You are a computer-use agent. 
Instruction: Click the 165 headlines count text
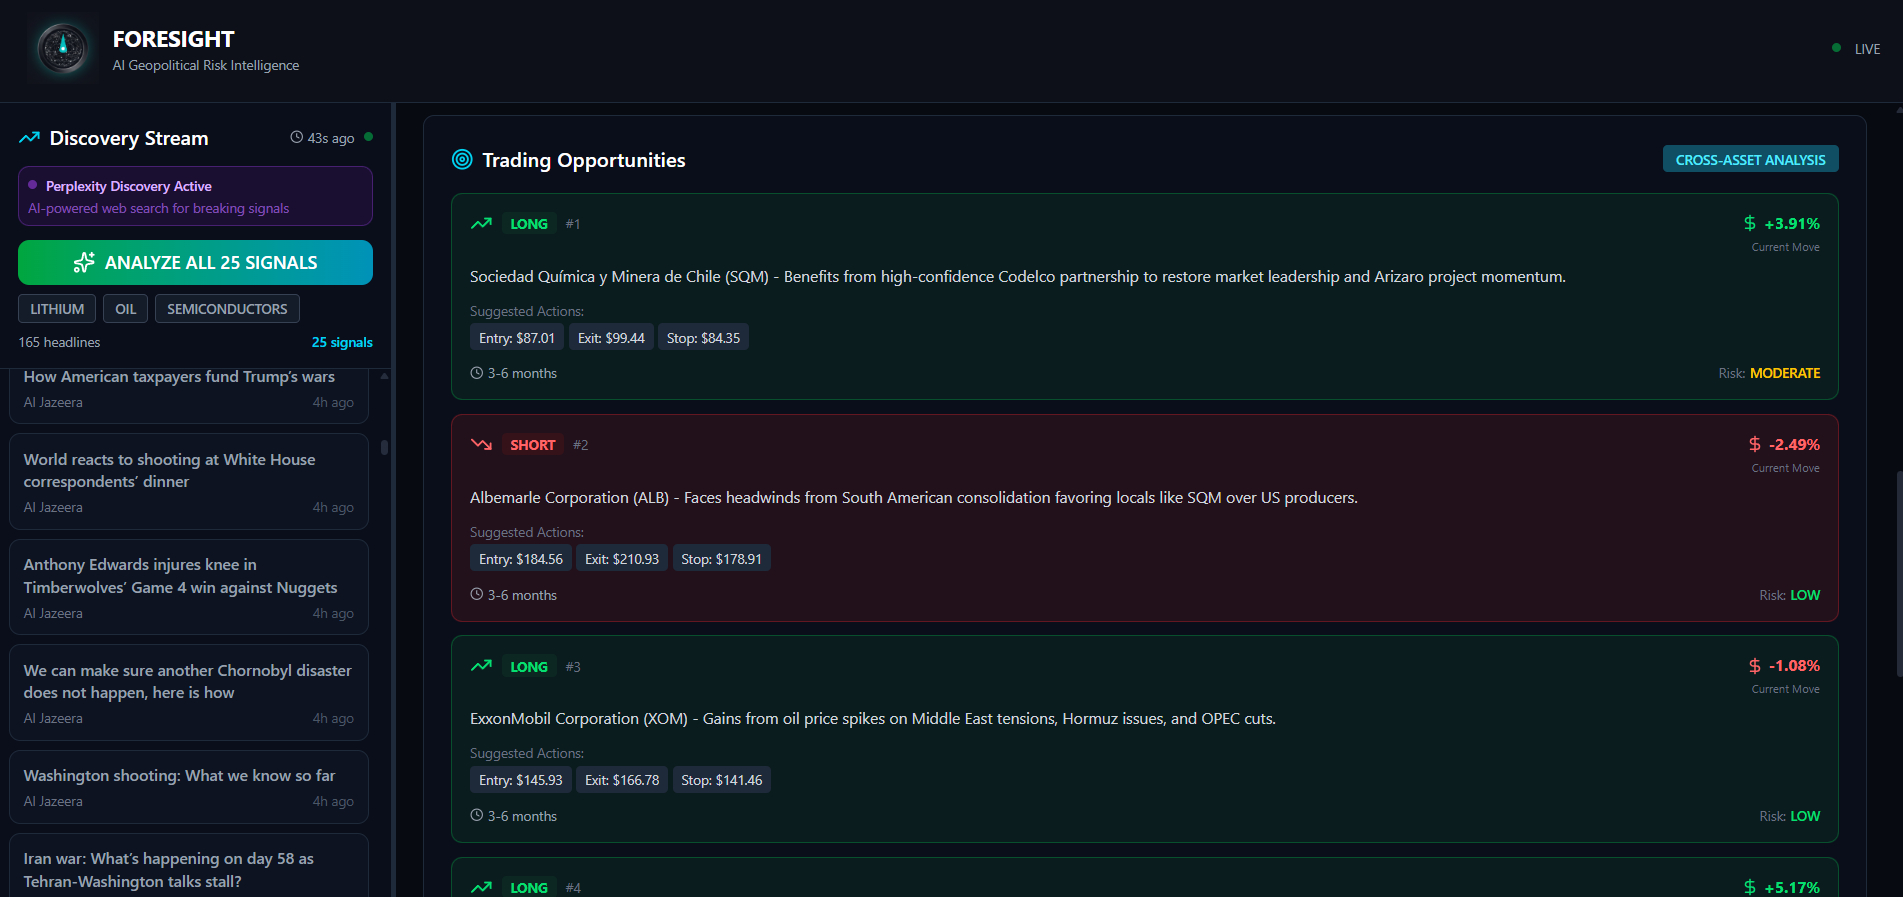[x=59, y=342]
